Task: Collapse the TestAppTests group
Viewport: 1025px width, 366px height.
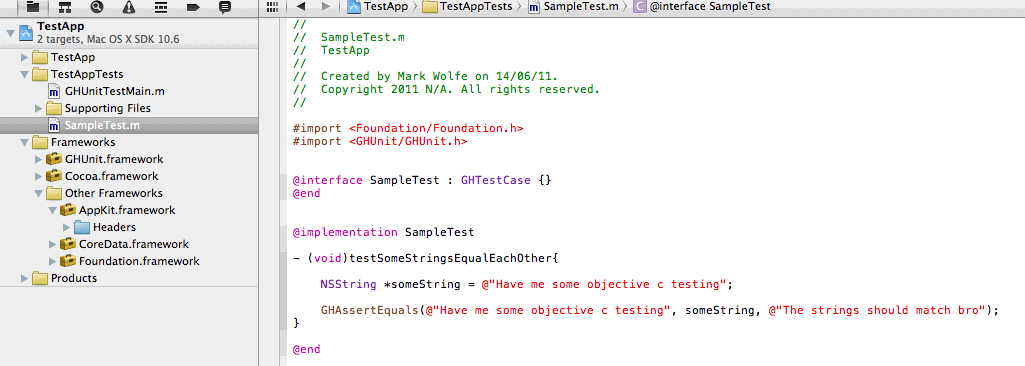Action: coord(25,75)
